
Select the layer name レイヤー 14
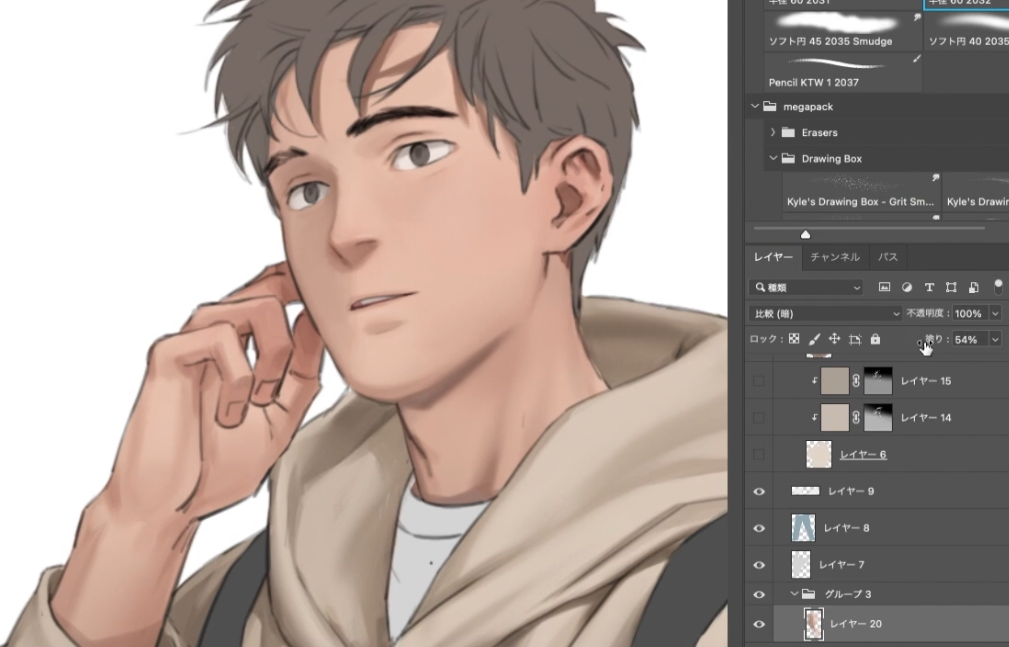coord(926,417)
